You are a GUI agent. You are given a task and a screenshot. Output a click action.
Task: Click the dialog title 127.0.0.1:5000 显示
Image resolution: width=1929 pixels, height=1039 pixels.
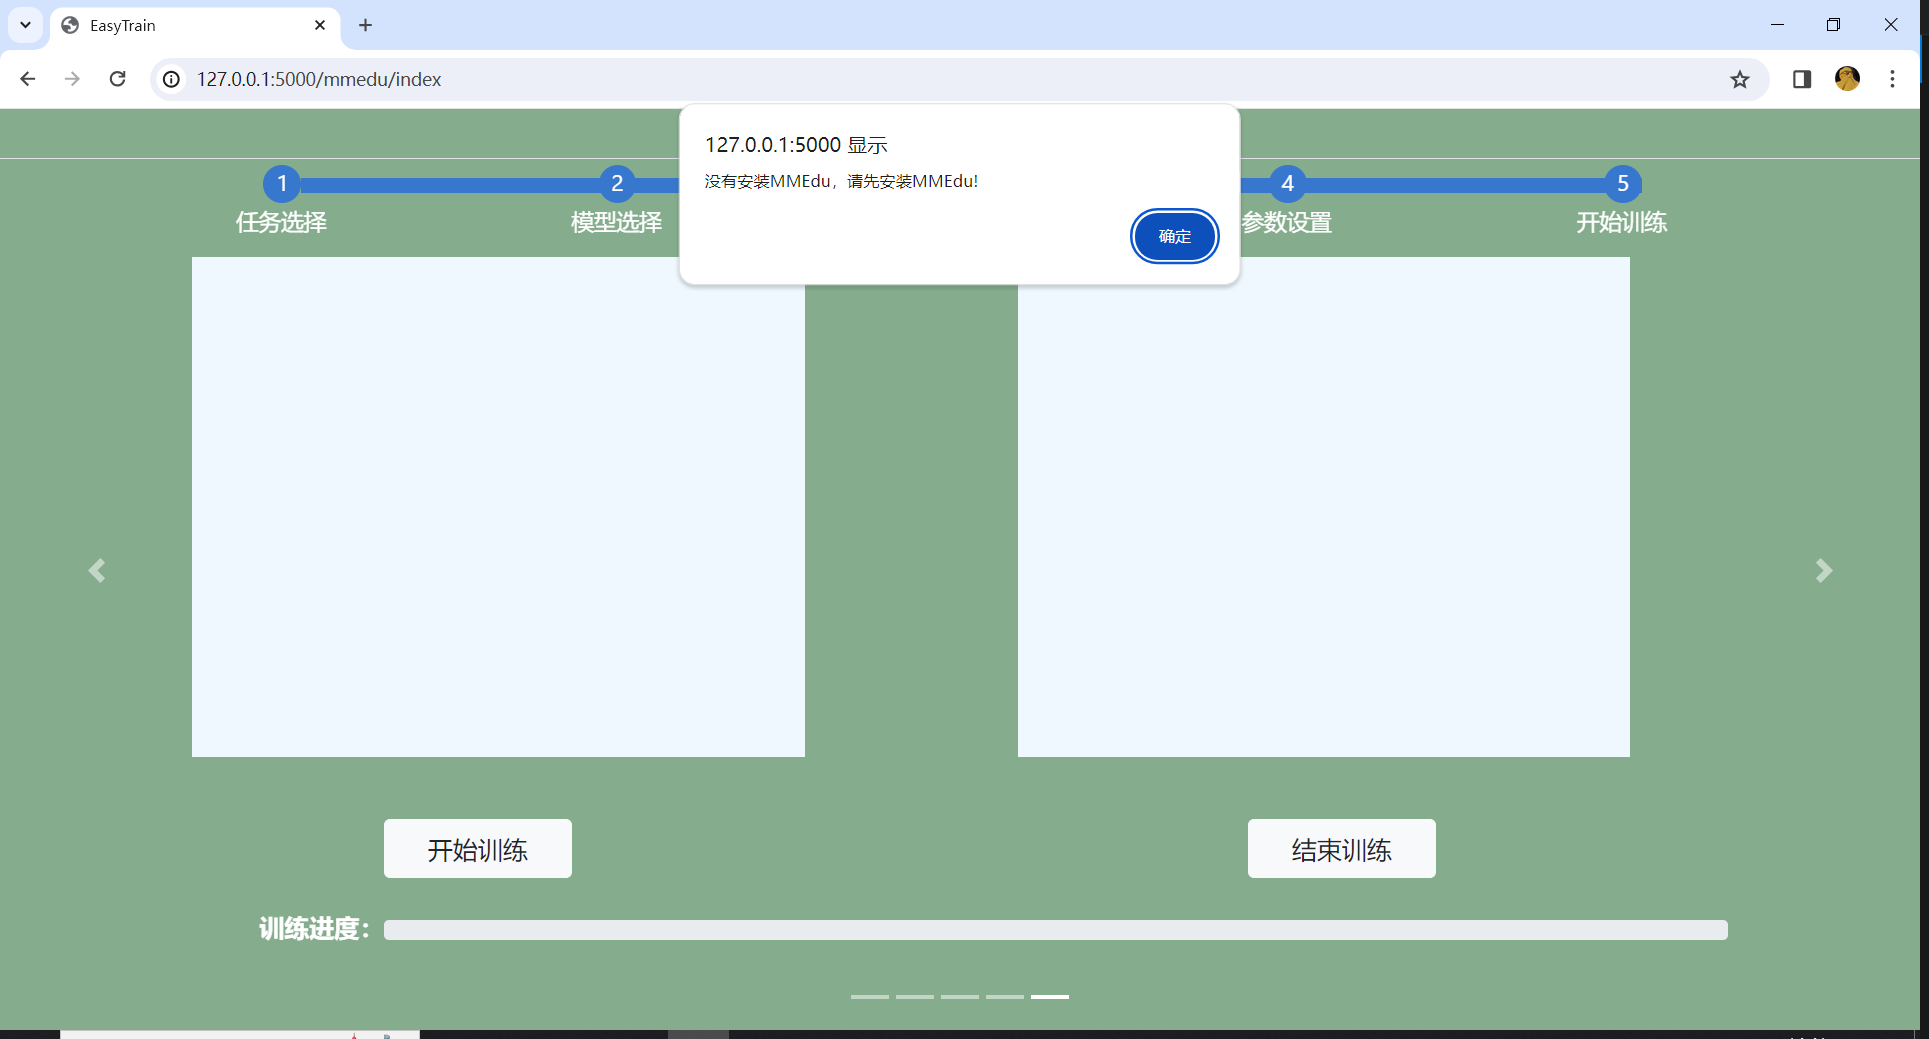click(x=796, y=145)
